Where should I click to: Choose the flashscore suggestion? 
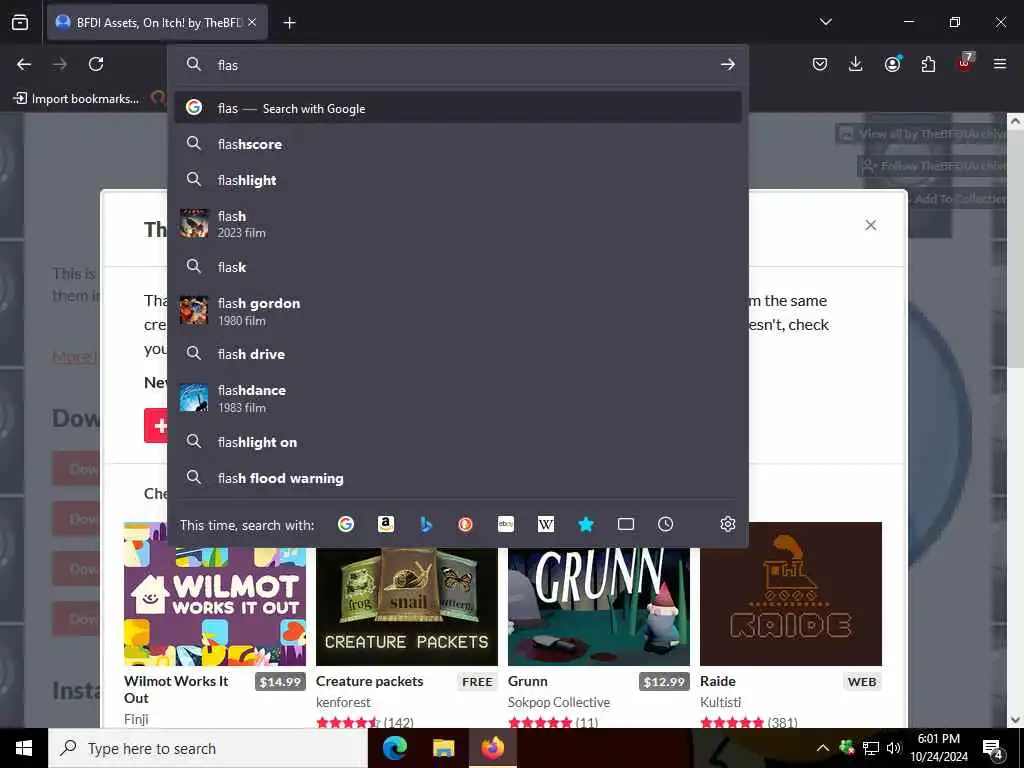tap(458, 144)
